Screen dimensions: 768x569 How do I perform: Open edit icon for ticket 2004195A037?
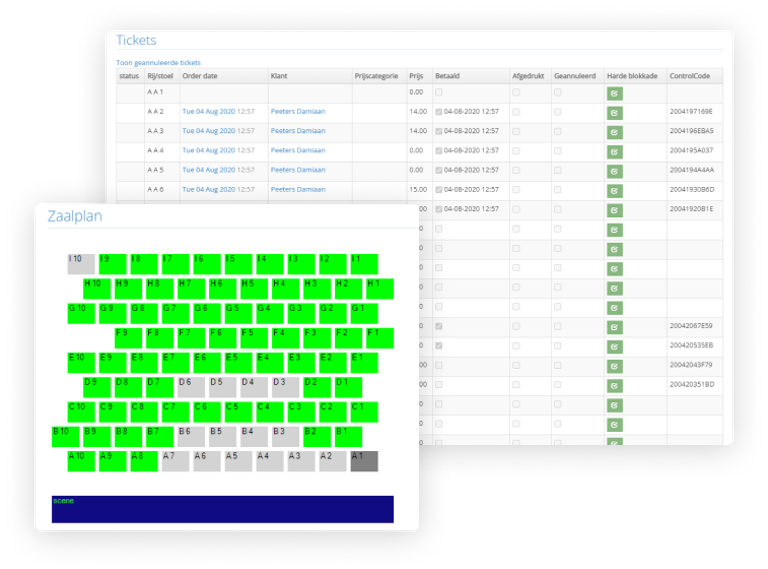(614, 151)
